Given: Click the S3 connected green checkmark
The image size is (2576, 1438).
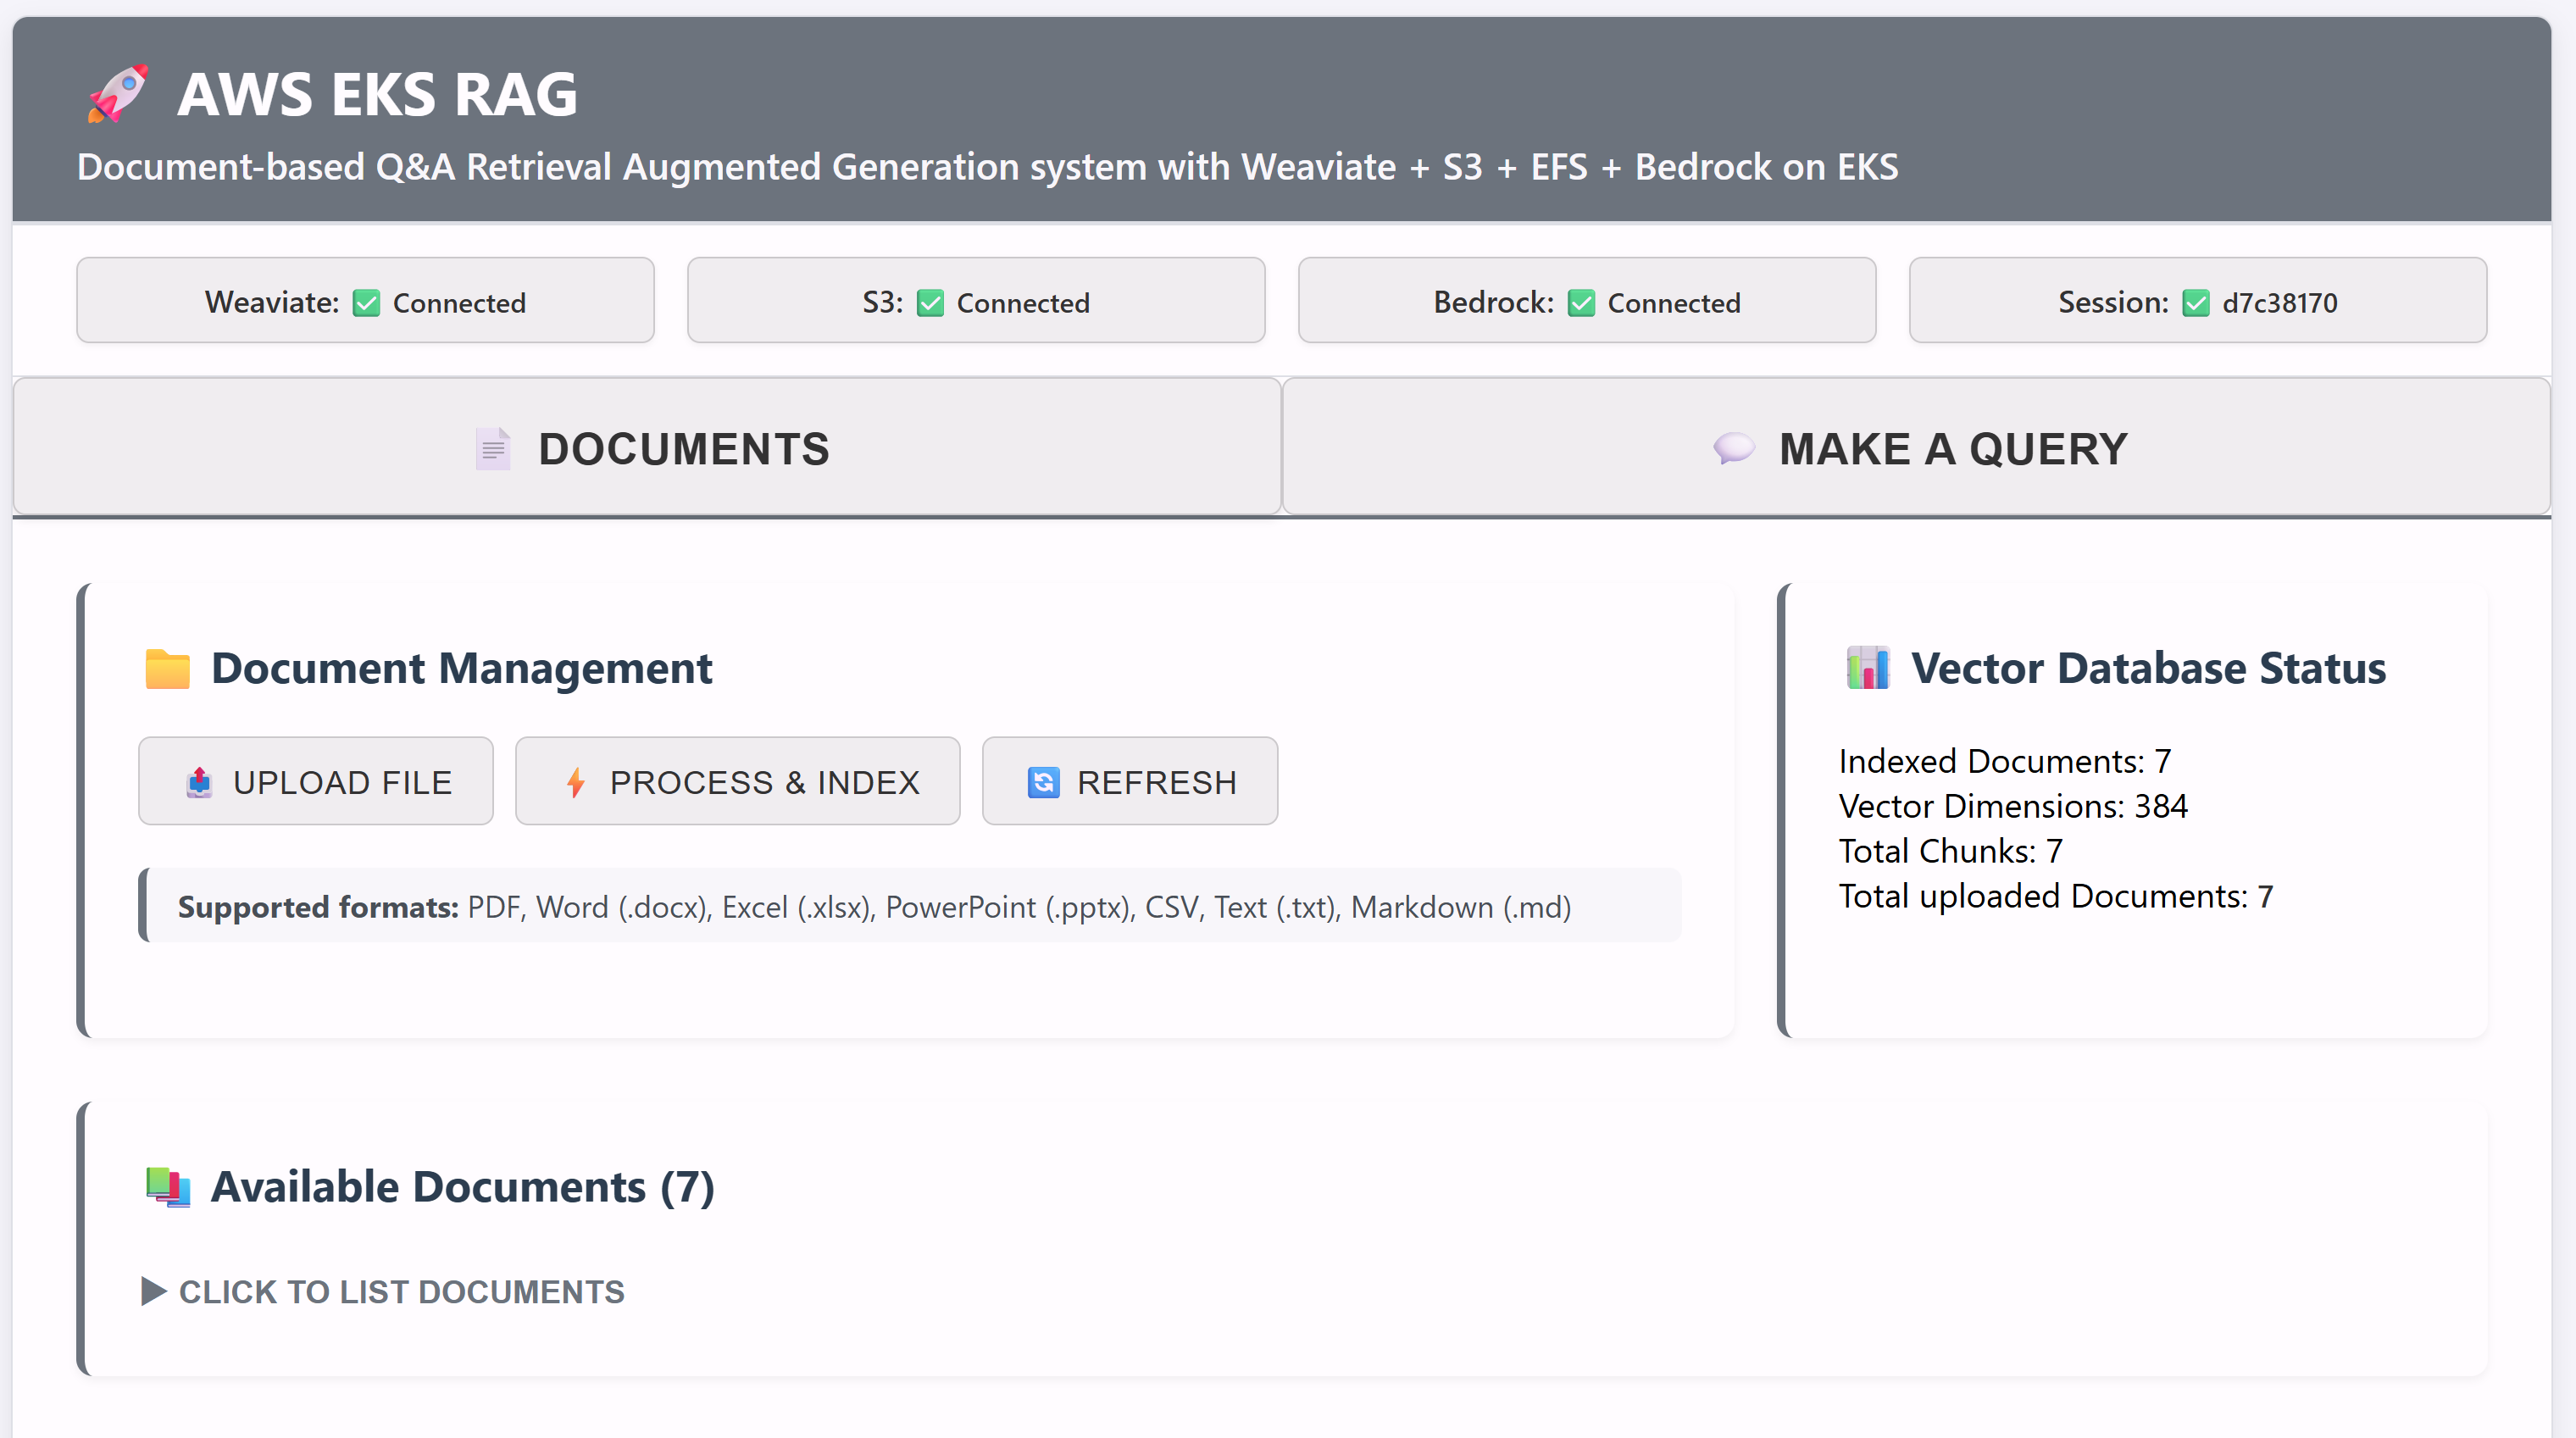Looking at the screenshot, I should coord(930,303).
